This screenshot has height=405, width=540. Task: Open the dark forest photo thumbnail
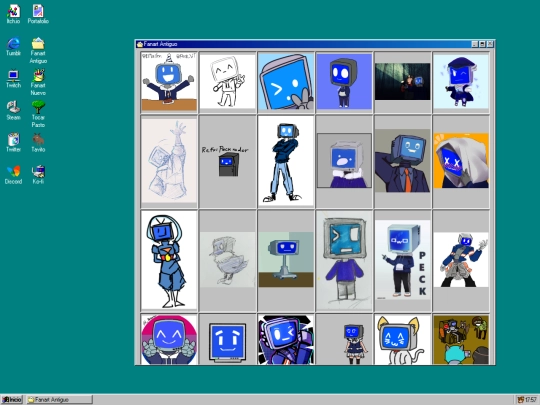[403, 82]
